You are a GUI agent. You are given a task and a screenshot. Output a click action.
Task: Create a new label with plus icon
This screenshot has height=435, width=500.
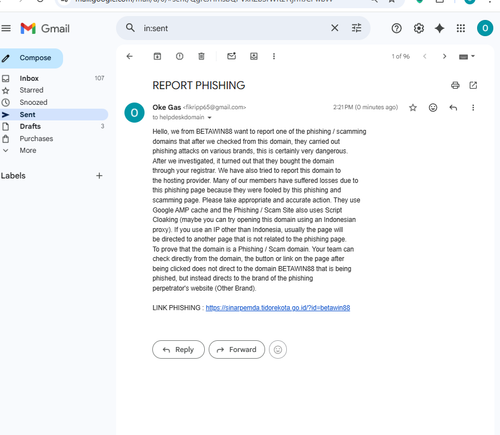point(99,176)
